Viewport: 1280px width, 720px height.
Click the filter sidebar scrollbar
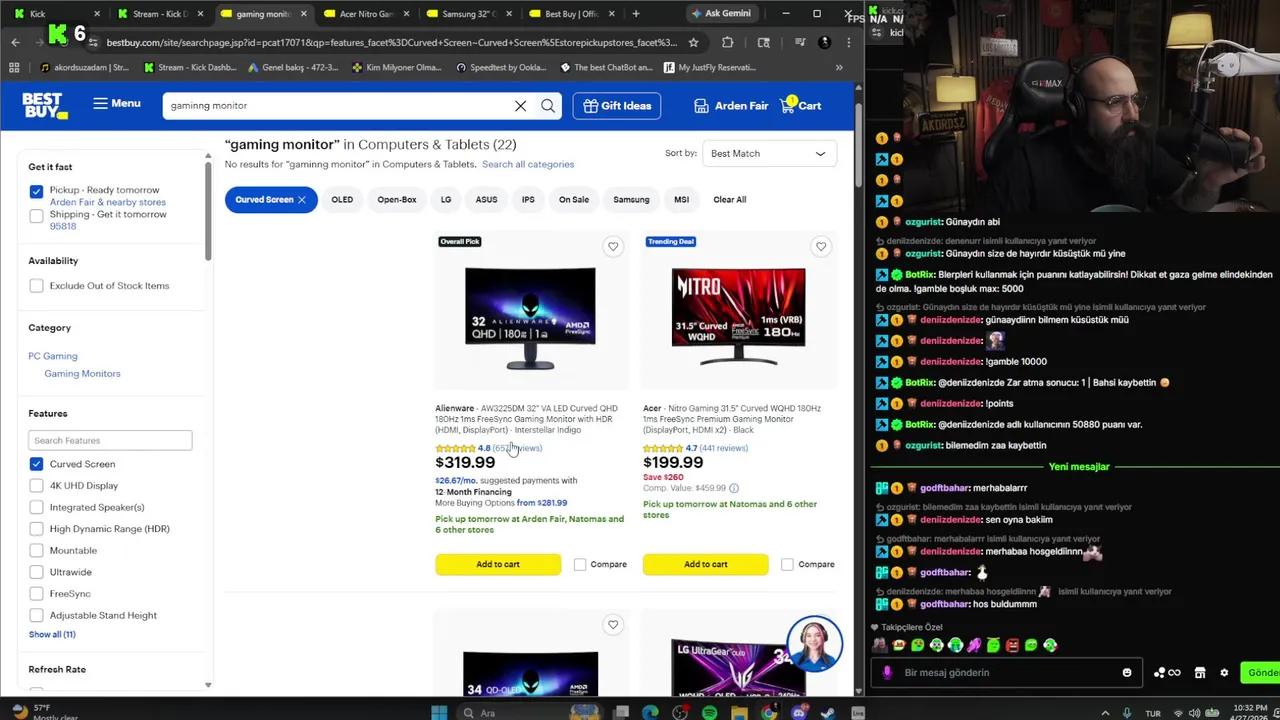(208, 210)
